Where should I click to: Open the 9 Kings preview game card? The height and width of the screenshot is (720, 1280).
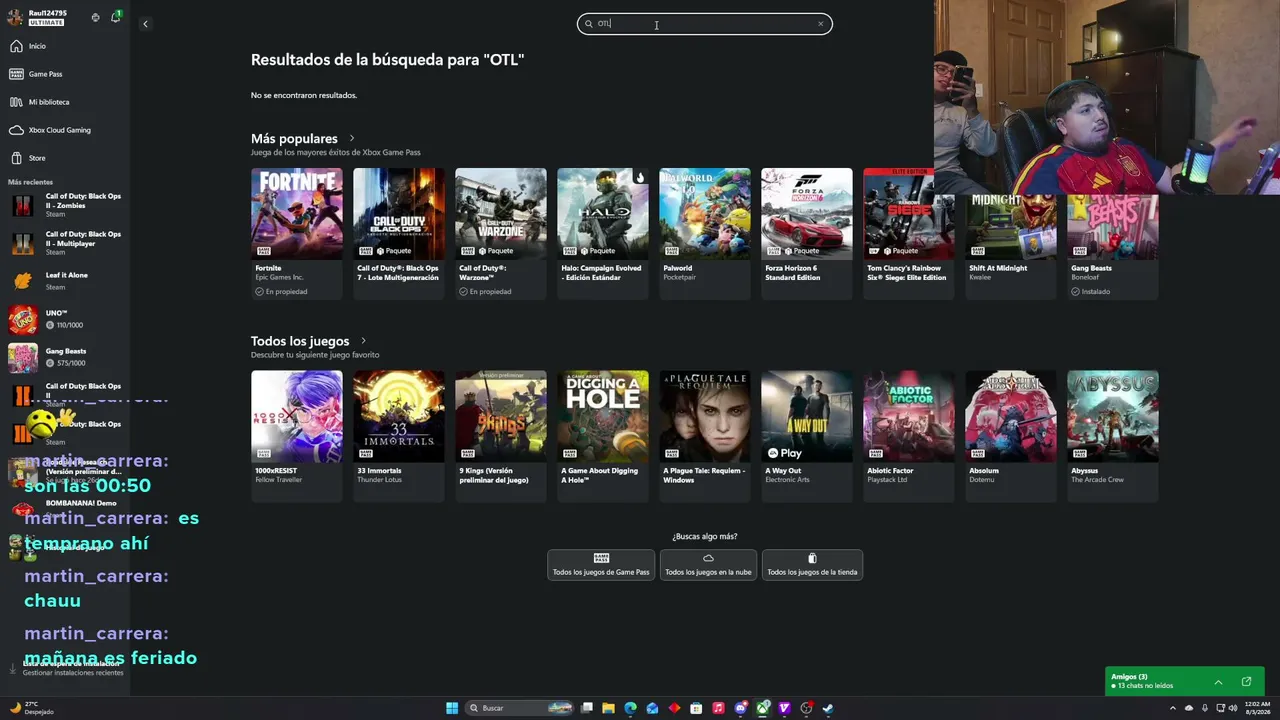pyautogui.click(x=500, y=435)
